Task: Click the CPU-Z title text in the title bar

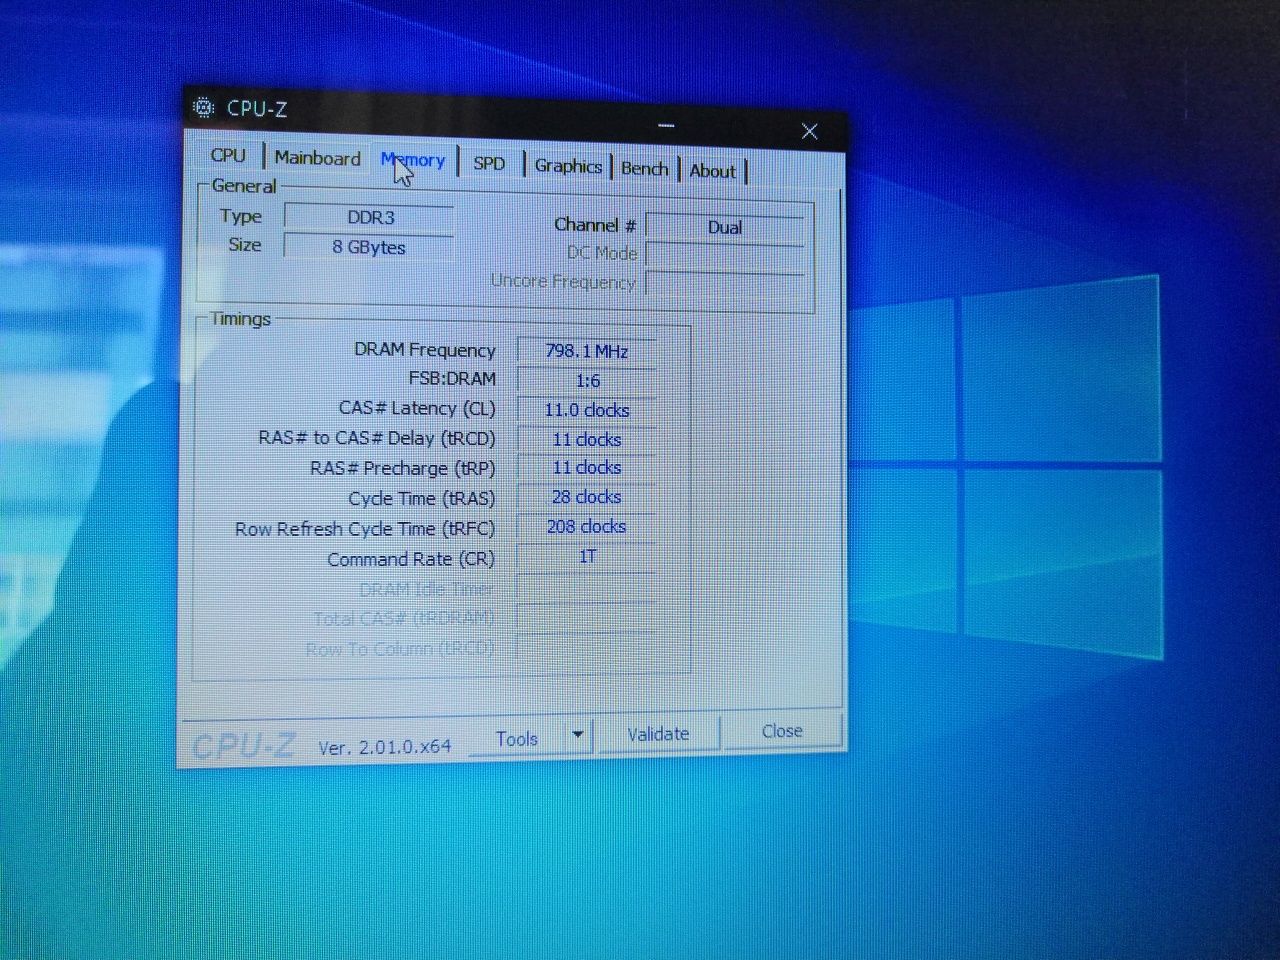Action: coord(257,109)
